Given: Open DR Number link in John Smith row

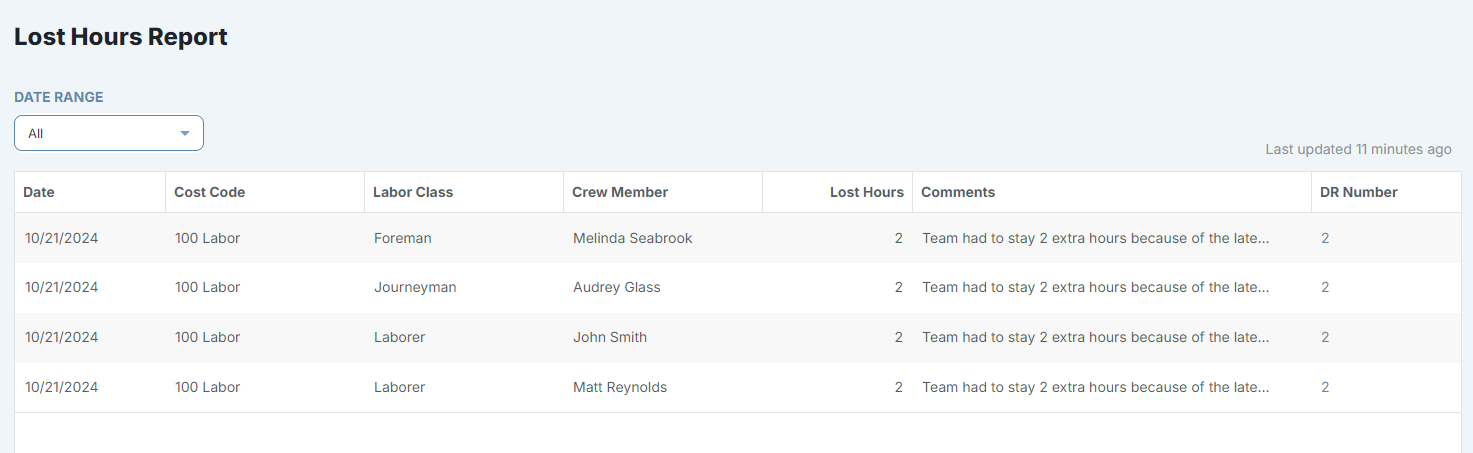Looking at the screenshot, I should coord(1325,337).
